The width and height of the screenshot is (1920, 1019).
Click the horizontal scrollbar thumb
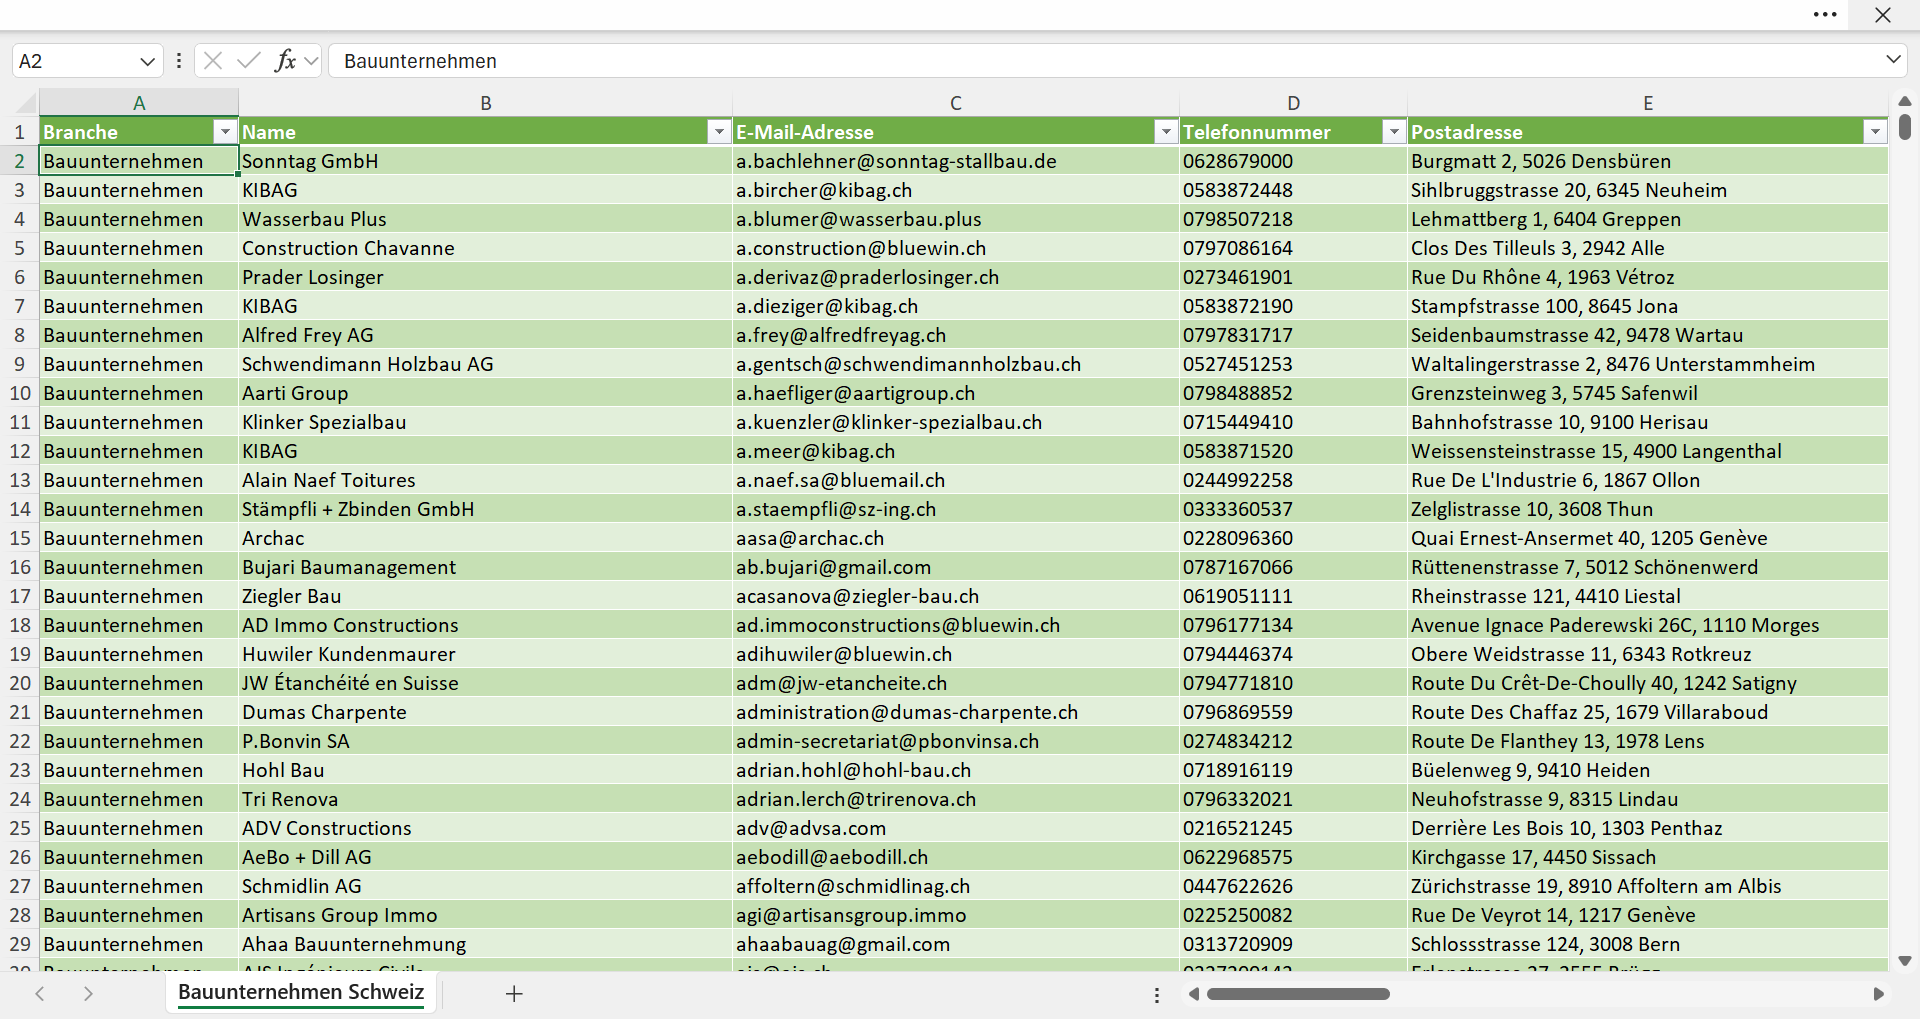[x=1298, y=994]
